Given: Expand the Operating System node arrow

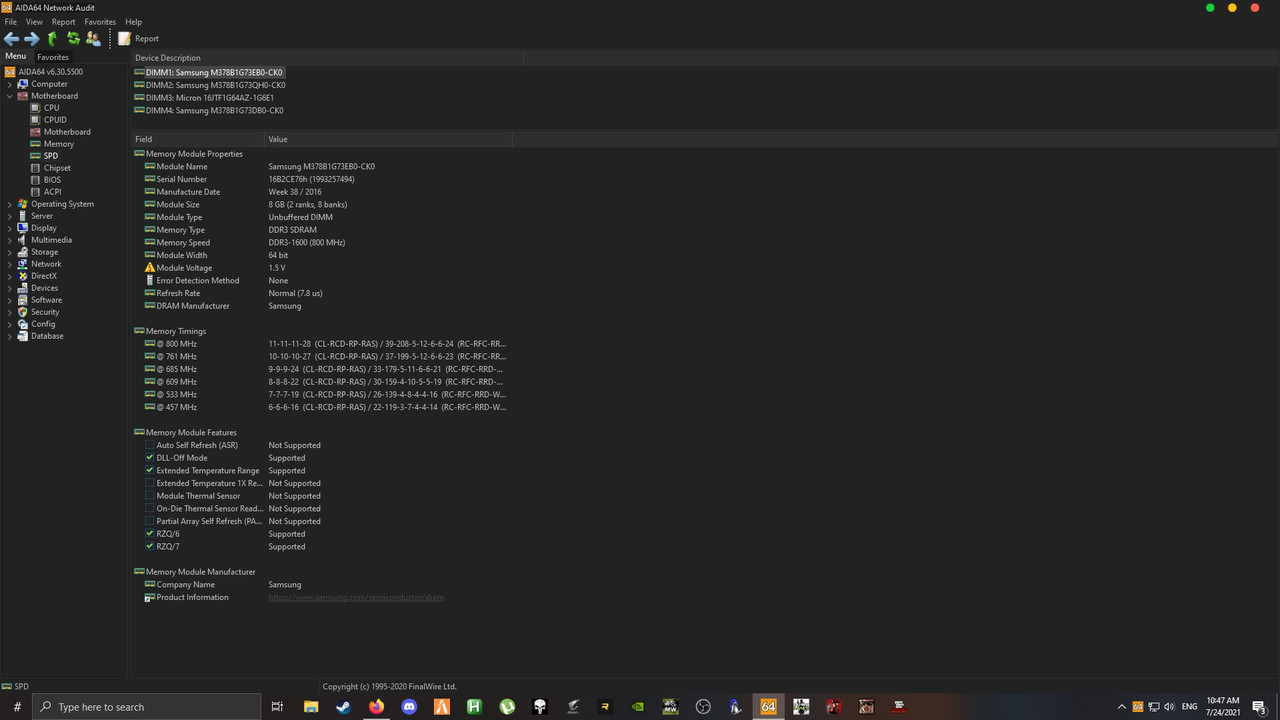Looking at the screenshot, I should (x=10, y=204).
